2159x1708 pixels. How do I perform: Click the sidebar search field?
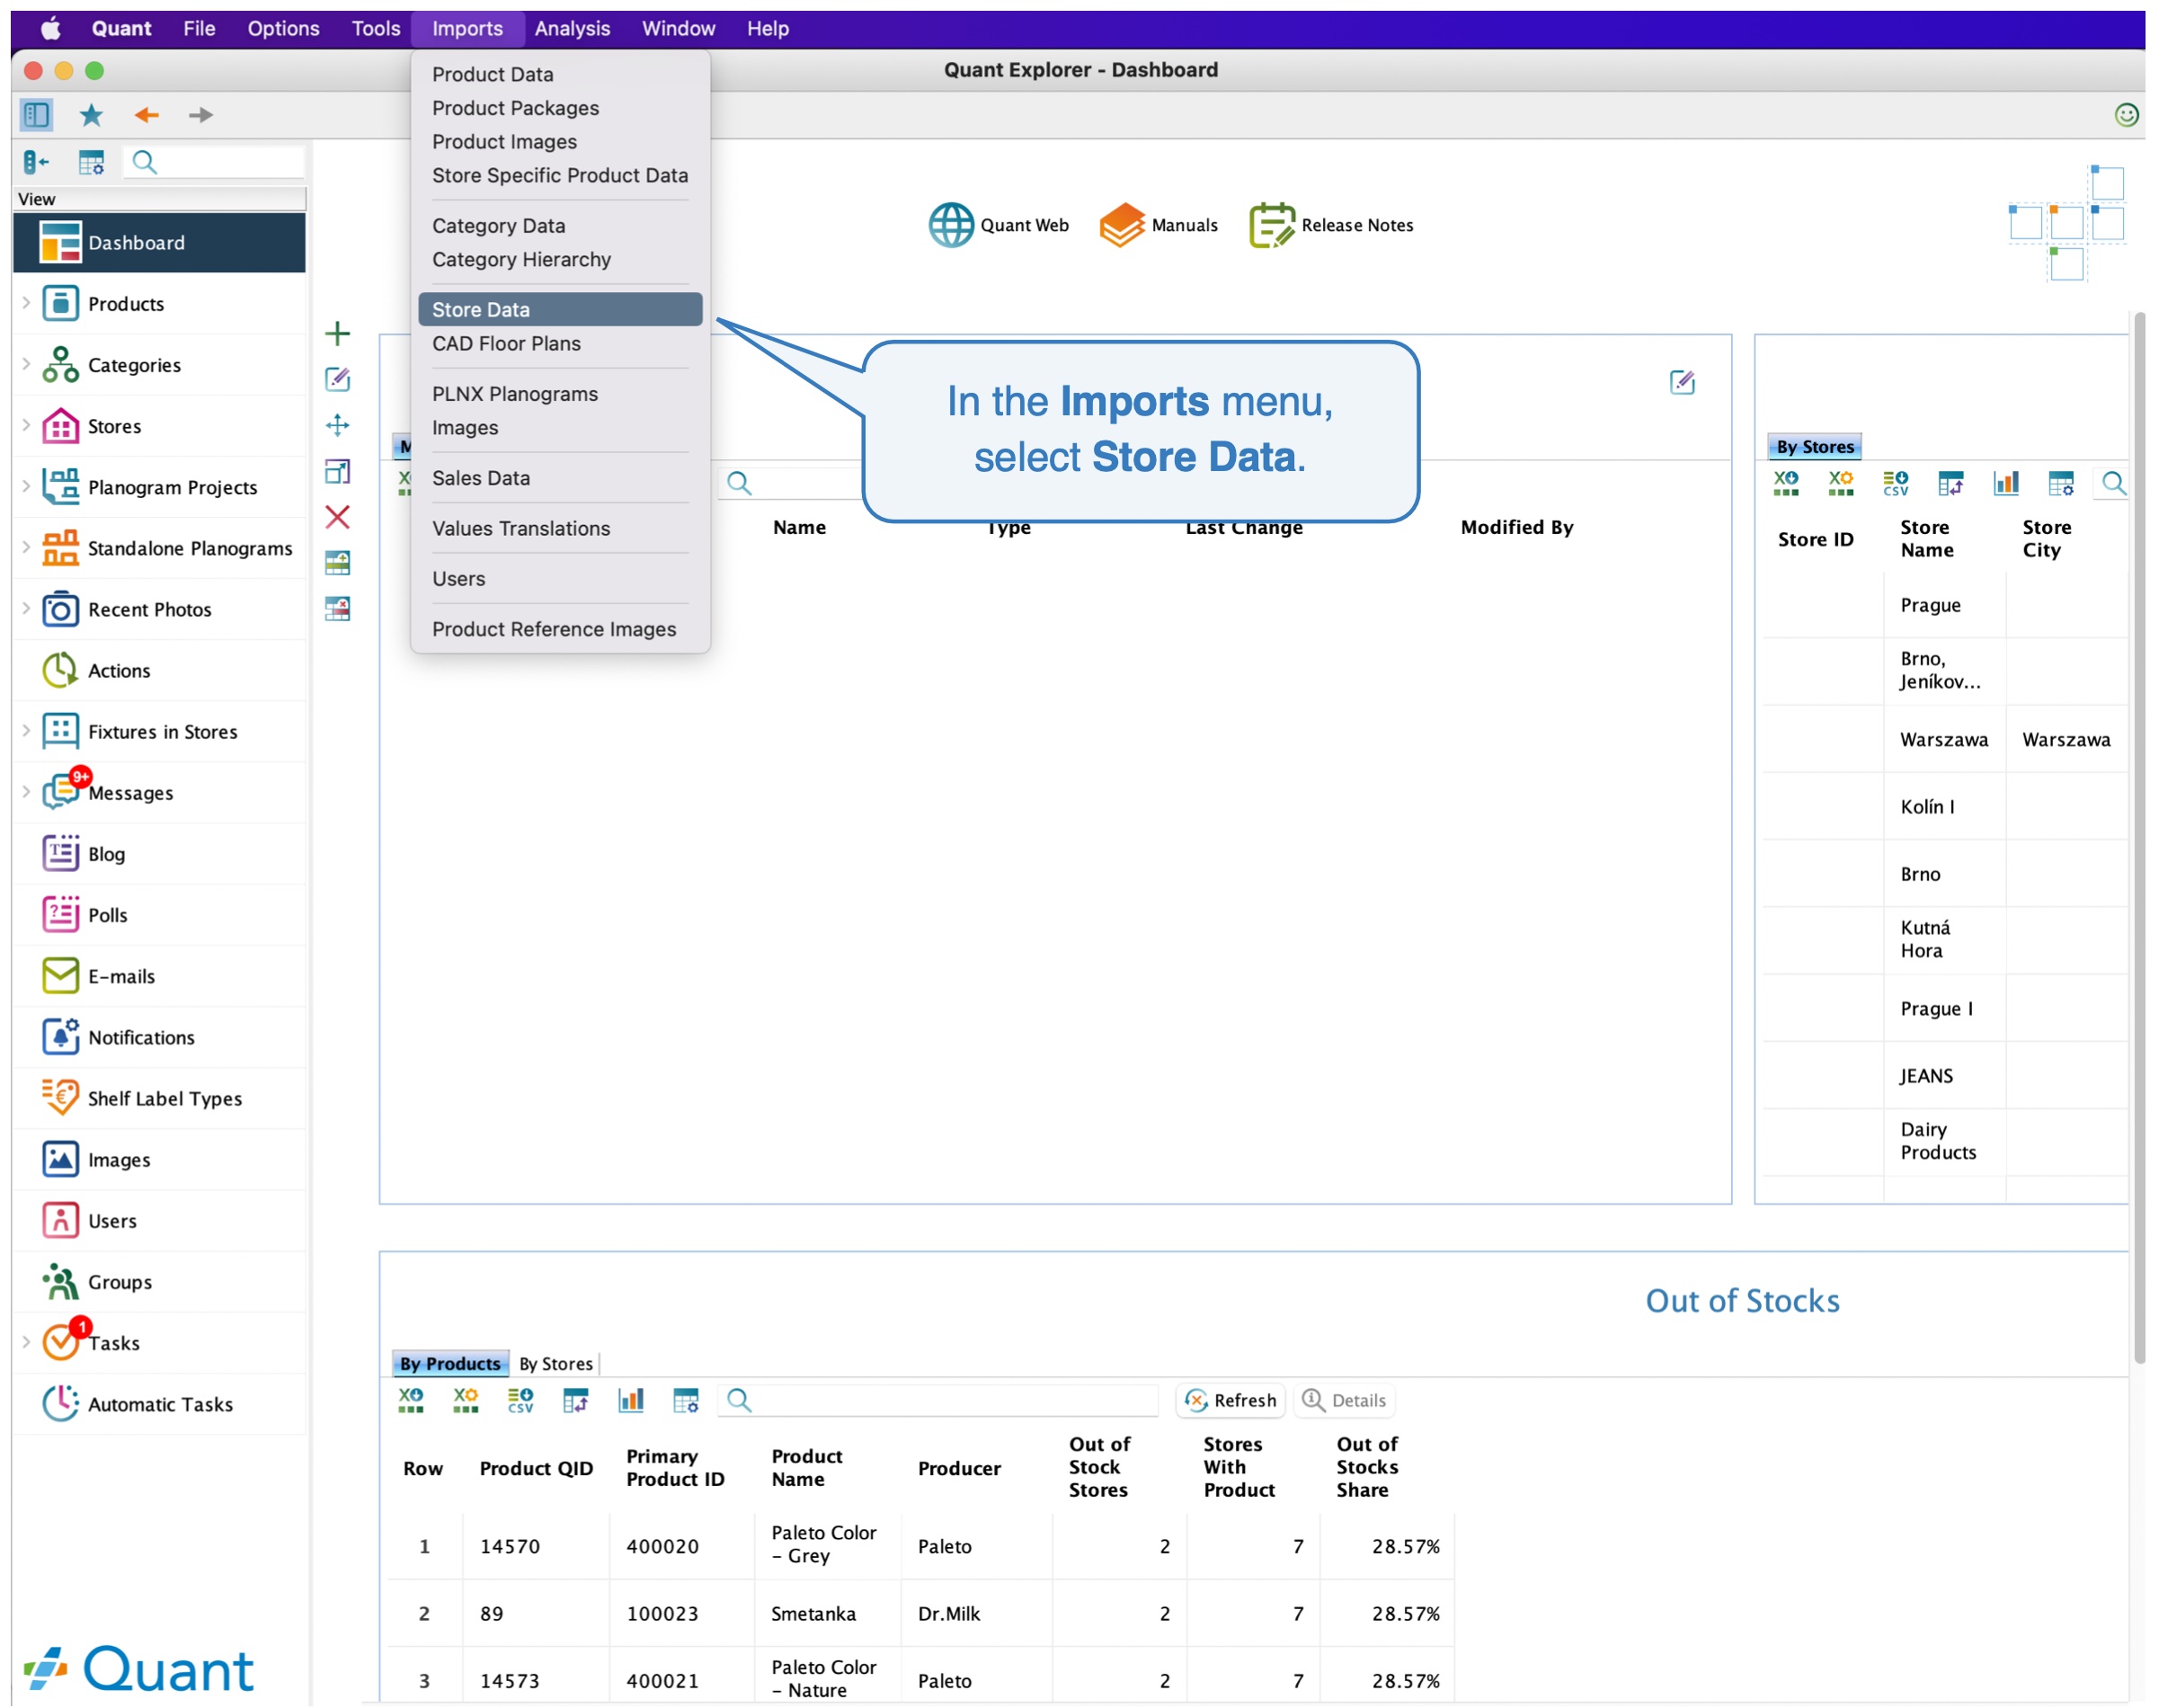click(x=214, y=162)
